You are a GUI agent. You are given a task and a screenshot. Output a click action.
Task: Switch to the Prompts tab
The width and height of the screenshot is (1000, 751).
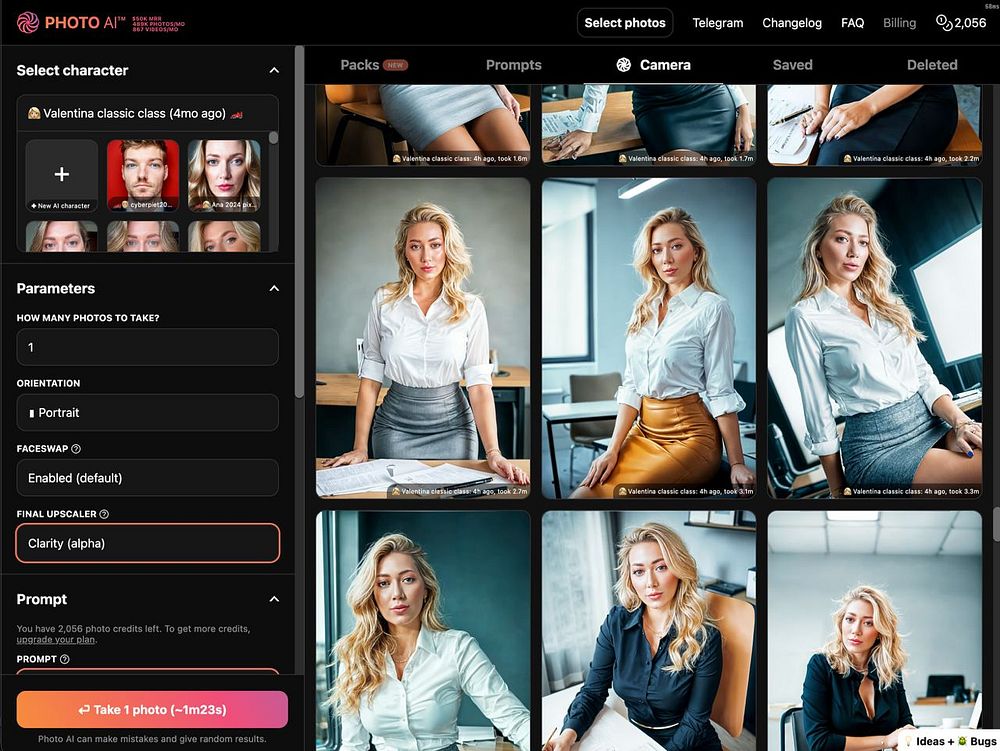[513, 65]
